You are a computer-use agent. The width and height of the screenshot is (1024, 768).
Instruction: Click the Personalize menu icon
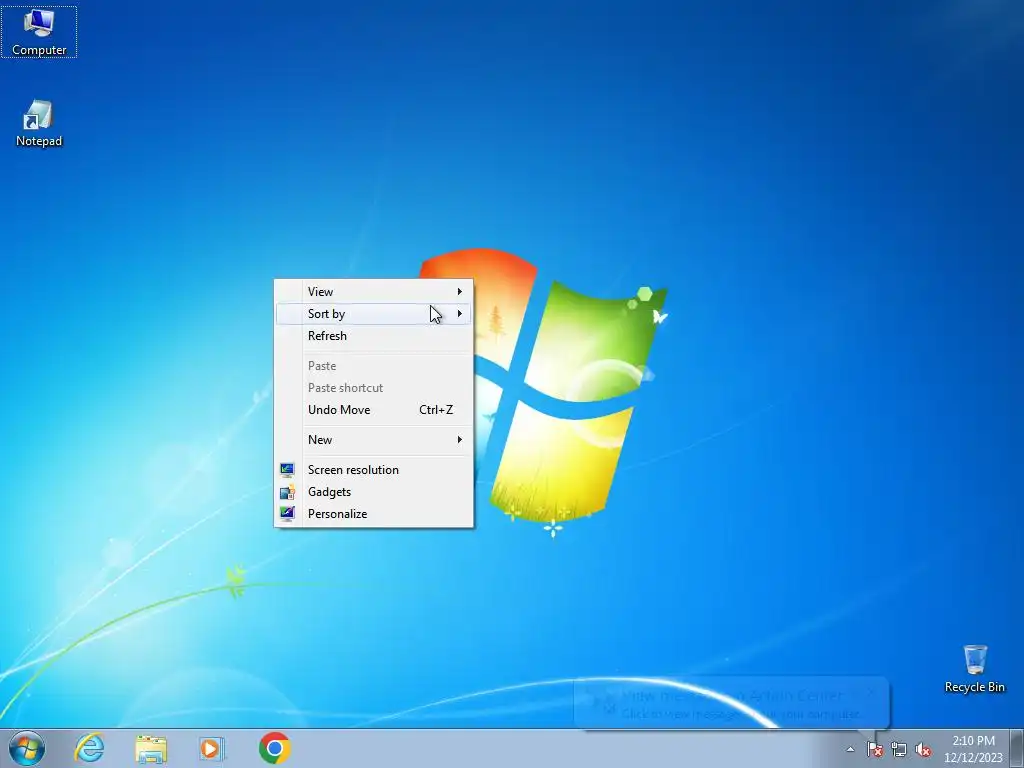(x=287, y=514)
